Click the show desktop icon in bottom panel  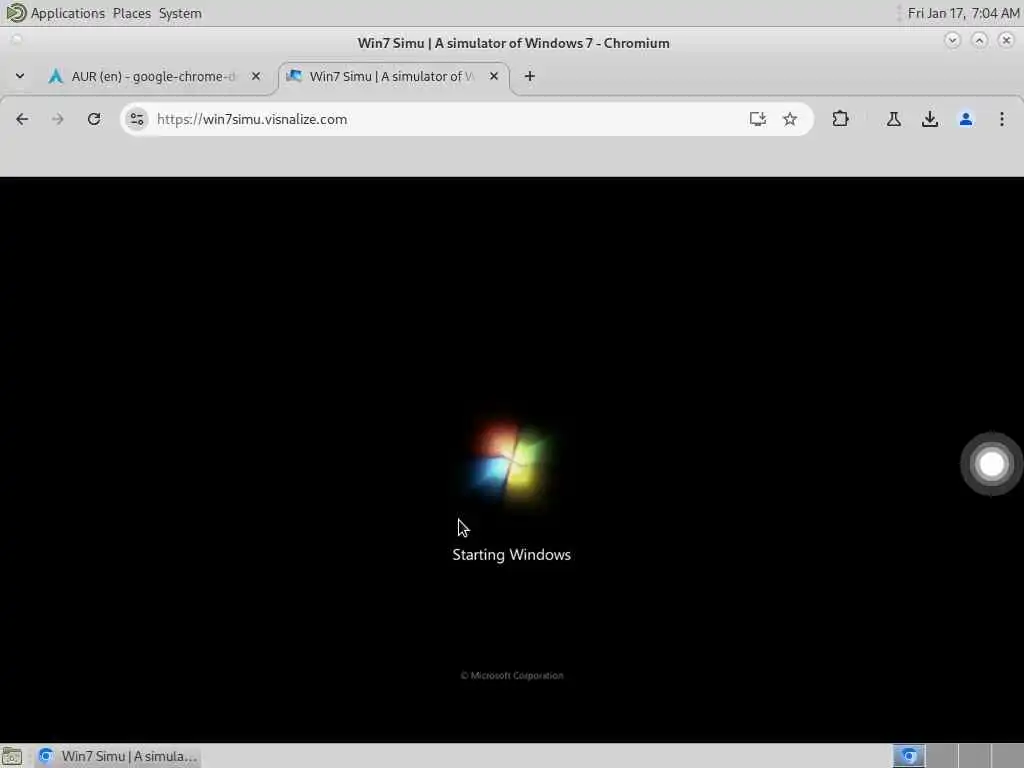coord(12,756)
